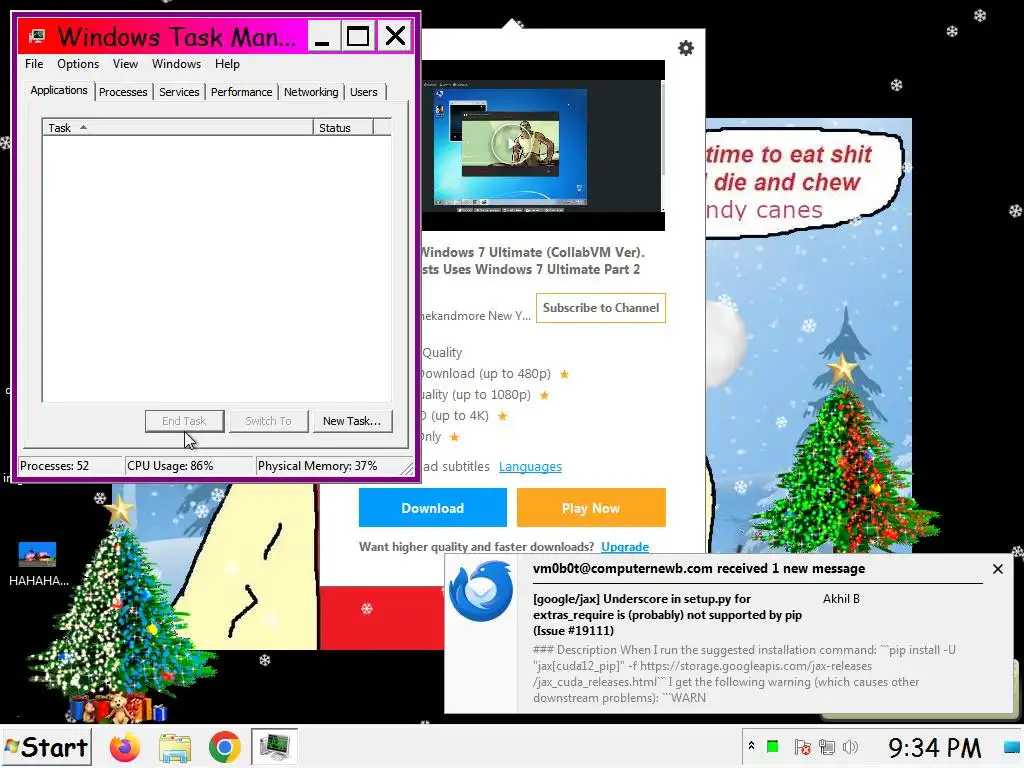1024x768 pixels.
Task: Open the View menu
Action: [125, 64]
